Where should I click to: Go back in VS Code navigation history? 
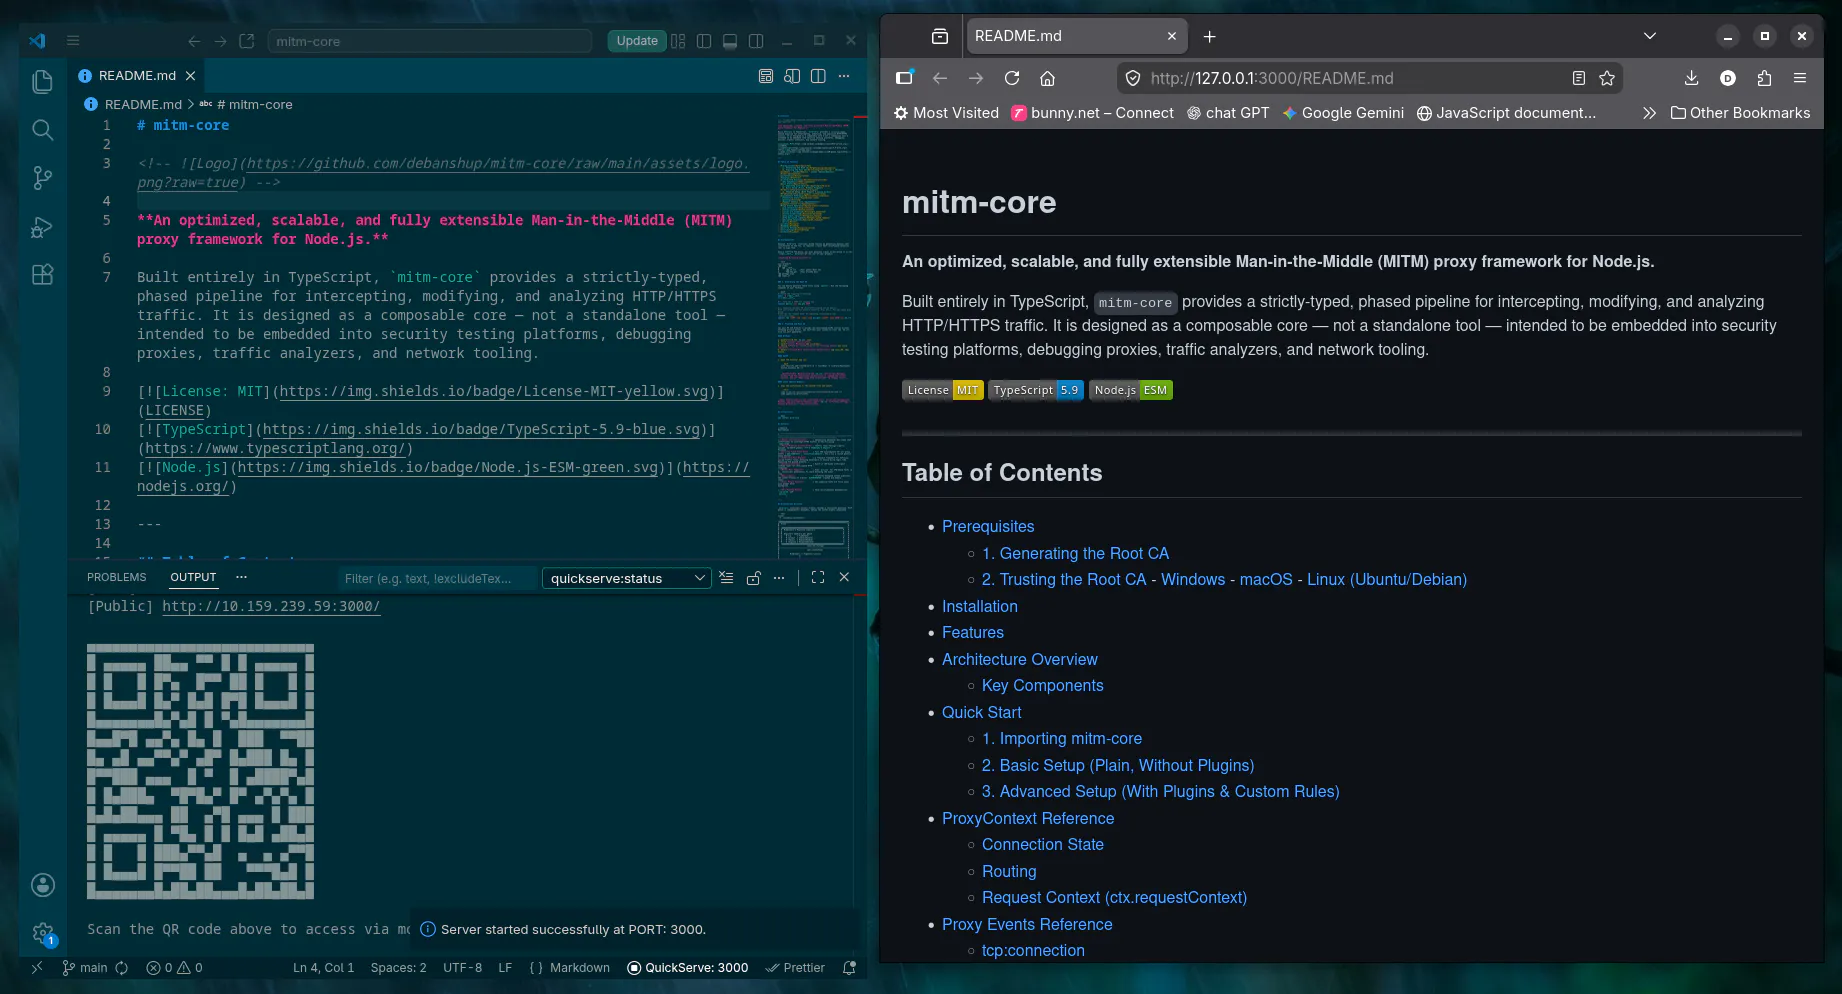[x=194, y=41]
